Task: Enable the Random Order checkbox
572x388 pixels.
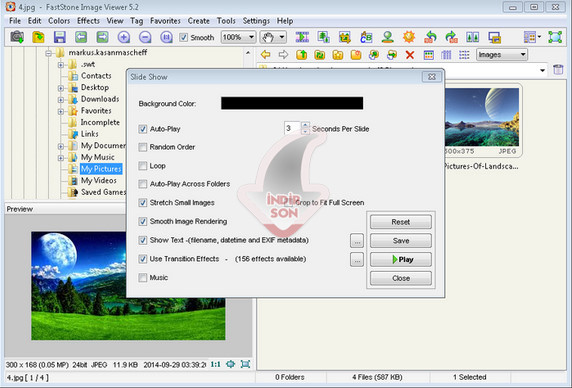Action: pos(143,147)
